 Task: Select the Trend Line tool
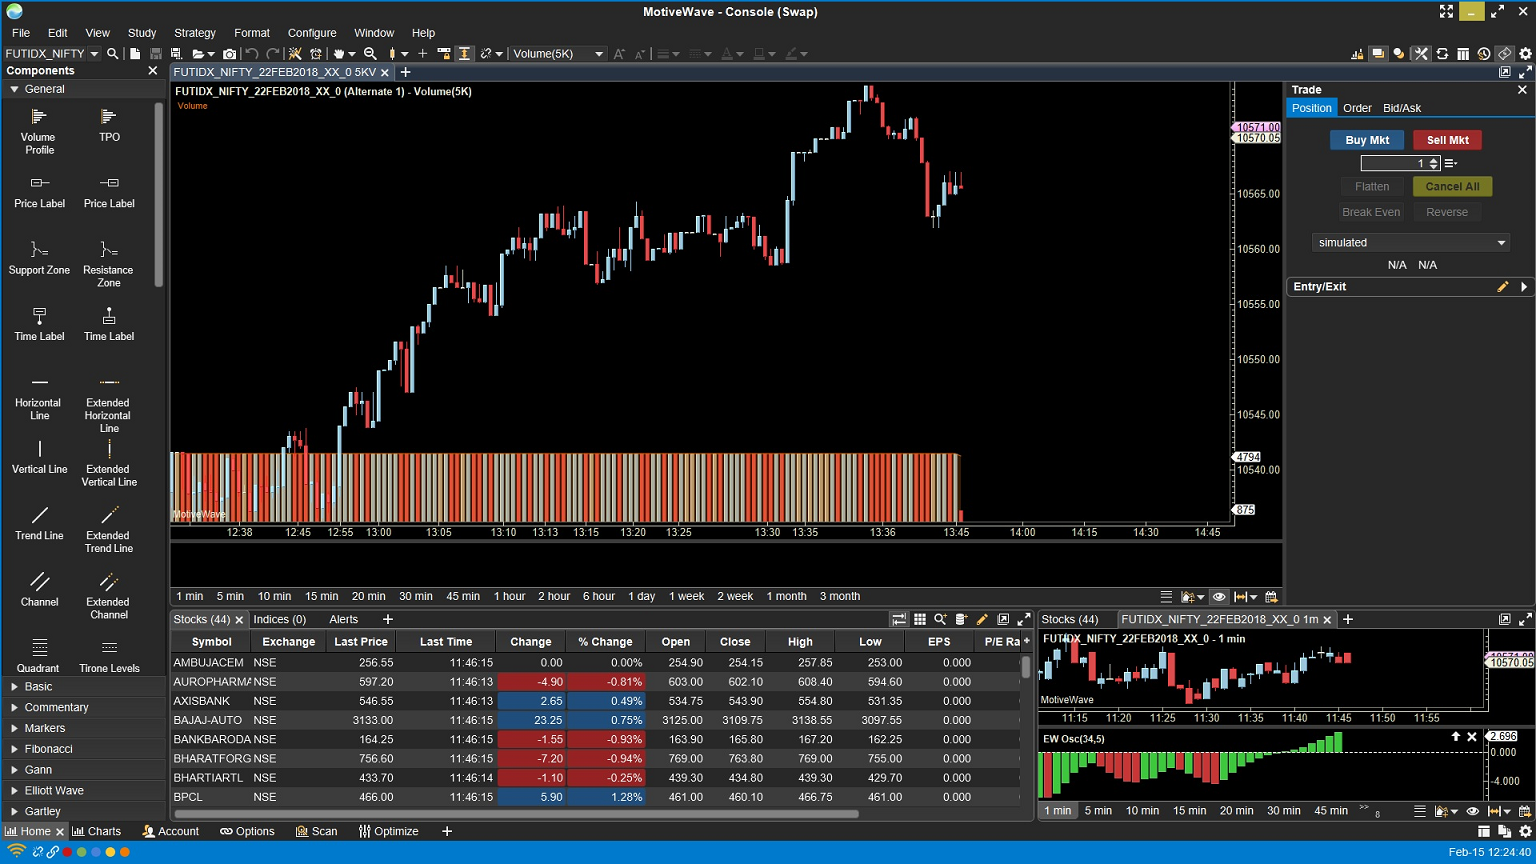[x=39, y=522]
